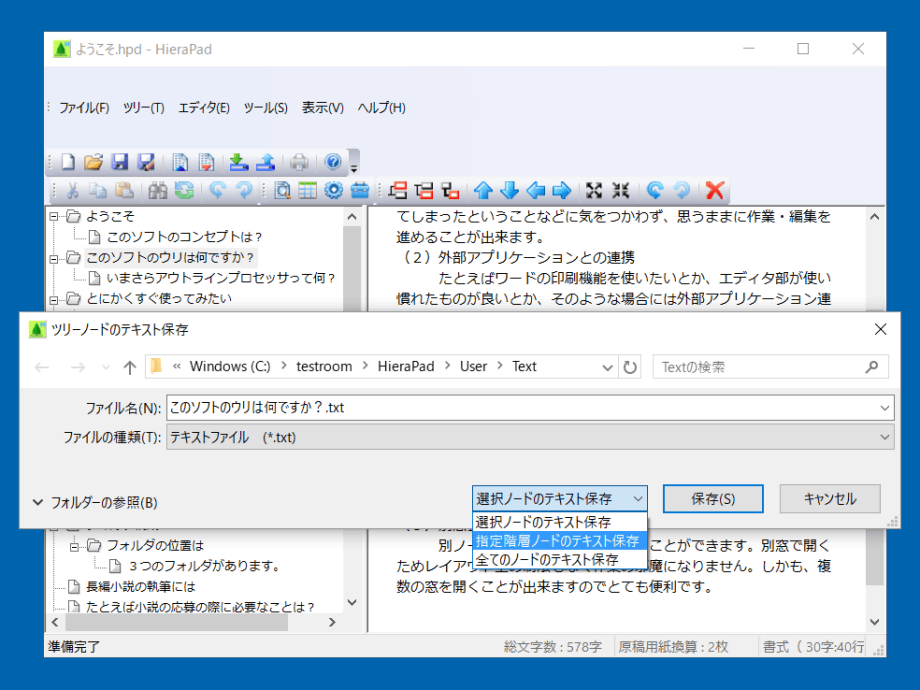Open the ツリー(T) menu
The height and width of the screenshot is (690, 920).
point(144,108)
